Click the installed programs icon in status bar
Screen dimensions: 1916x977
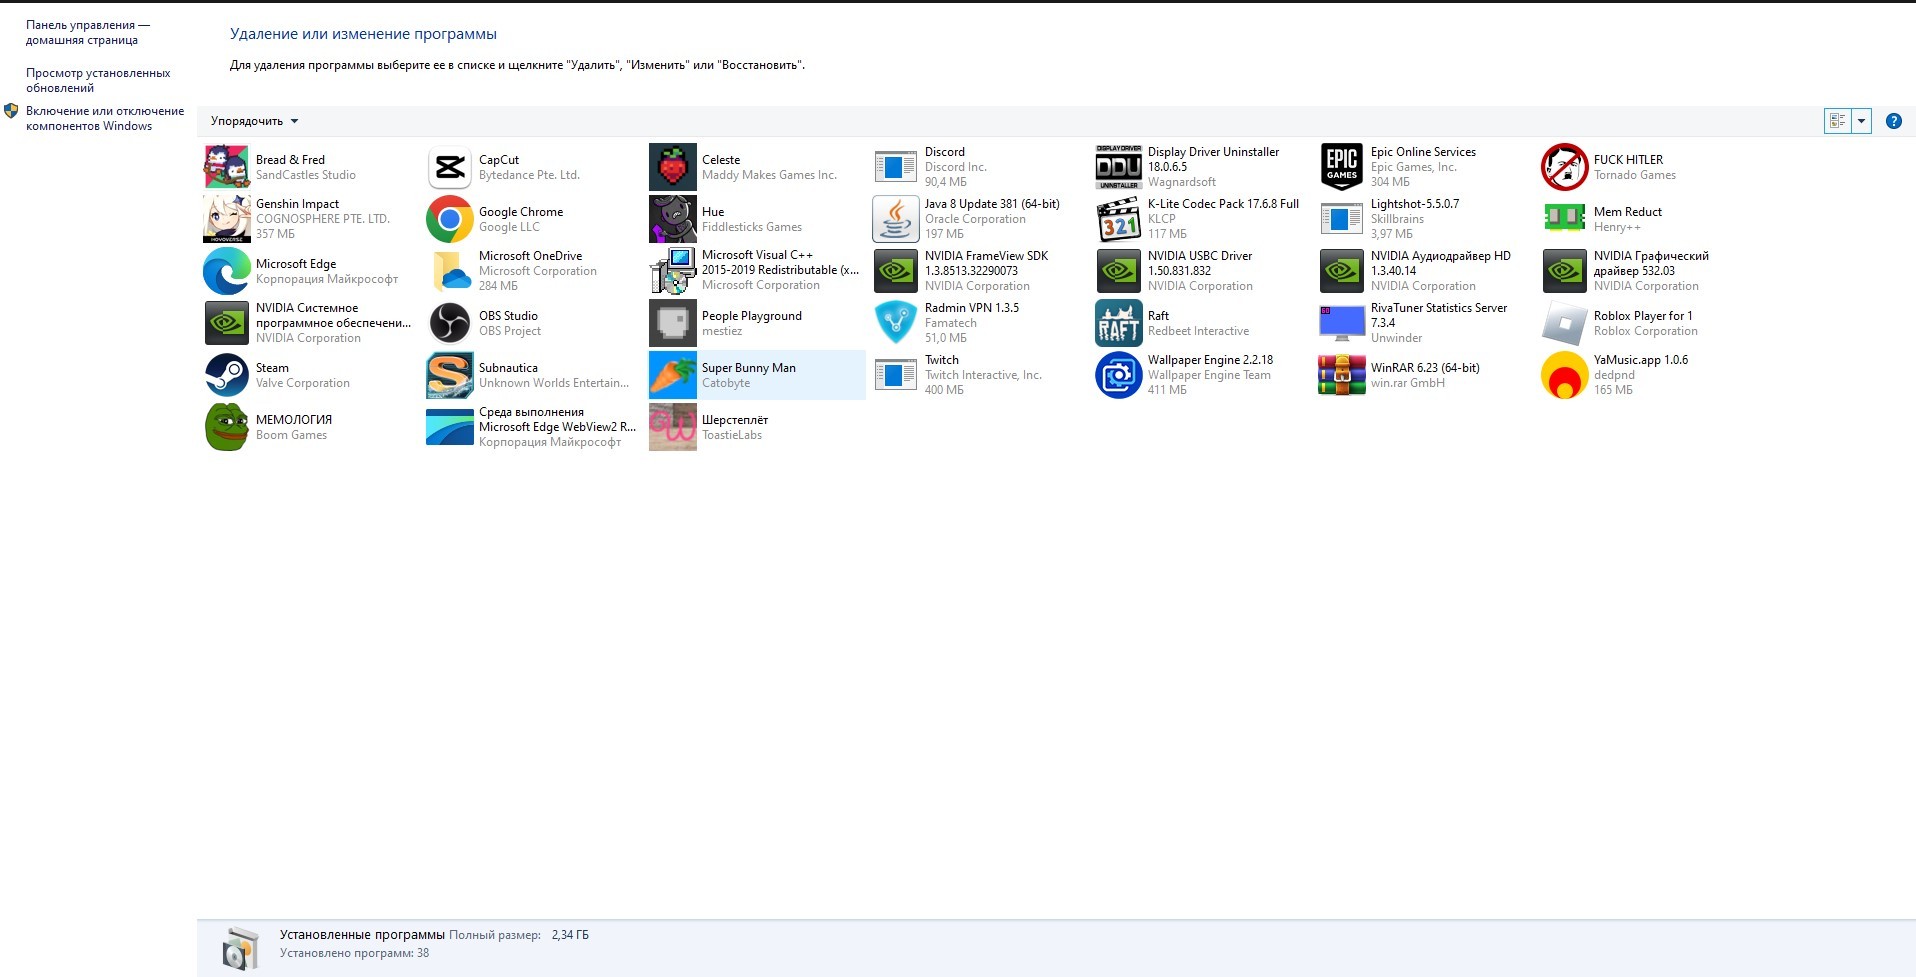pyautogui.click(x=240, y=948)
